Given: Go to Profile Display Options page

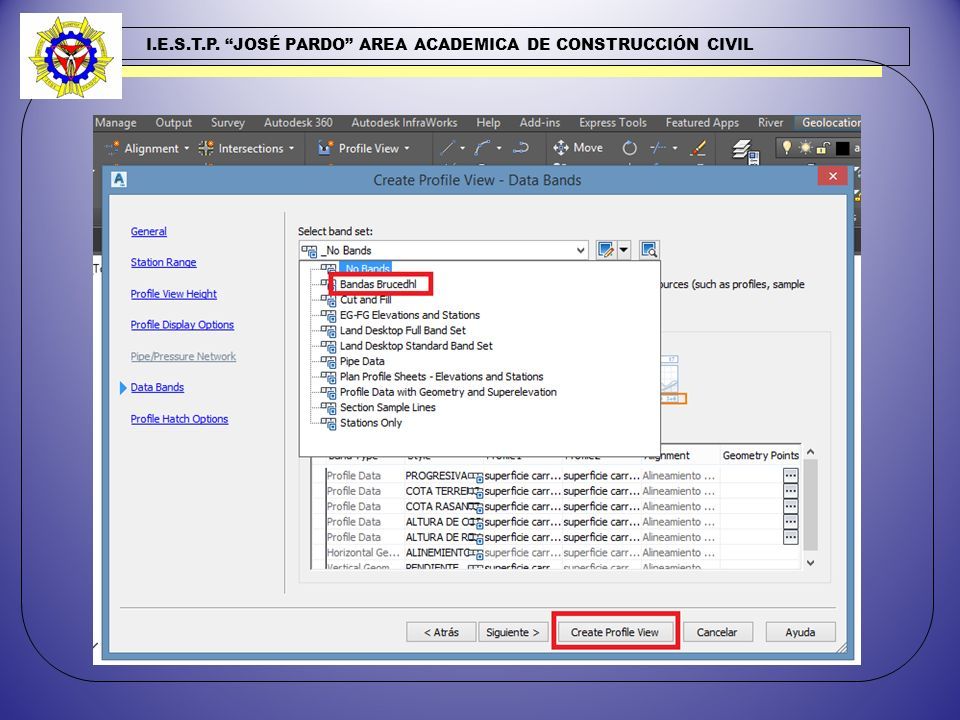Looking at the screenshot, I should point(182,324).
